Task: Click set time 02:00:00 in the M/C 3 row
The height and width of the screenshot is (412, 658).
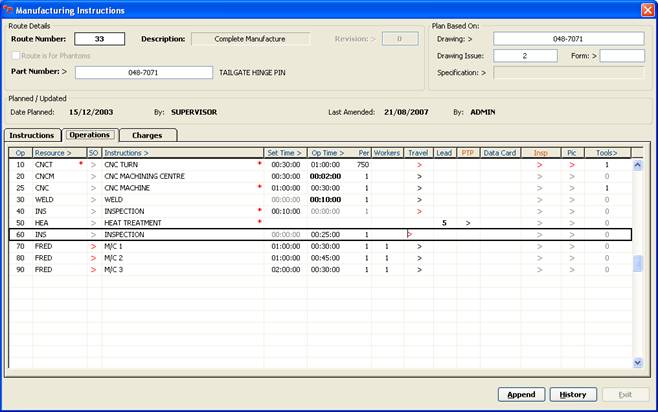Action: pos(286,270)
